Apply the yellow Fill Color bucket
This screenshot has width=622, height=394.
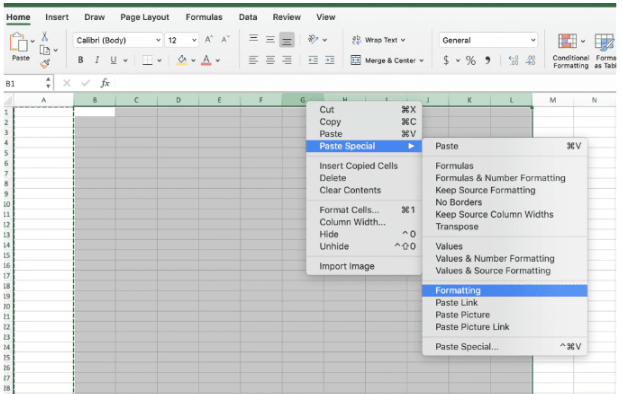tap(182, 60)
